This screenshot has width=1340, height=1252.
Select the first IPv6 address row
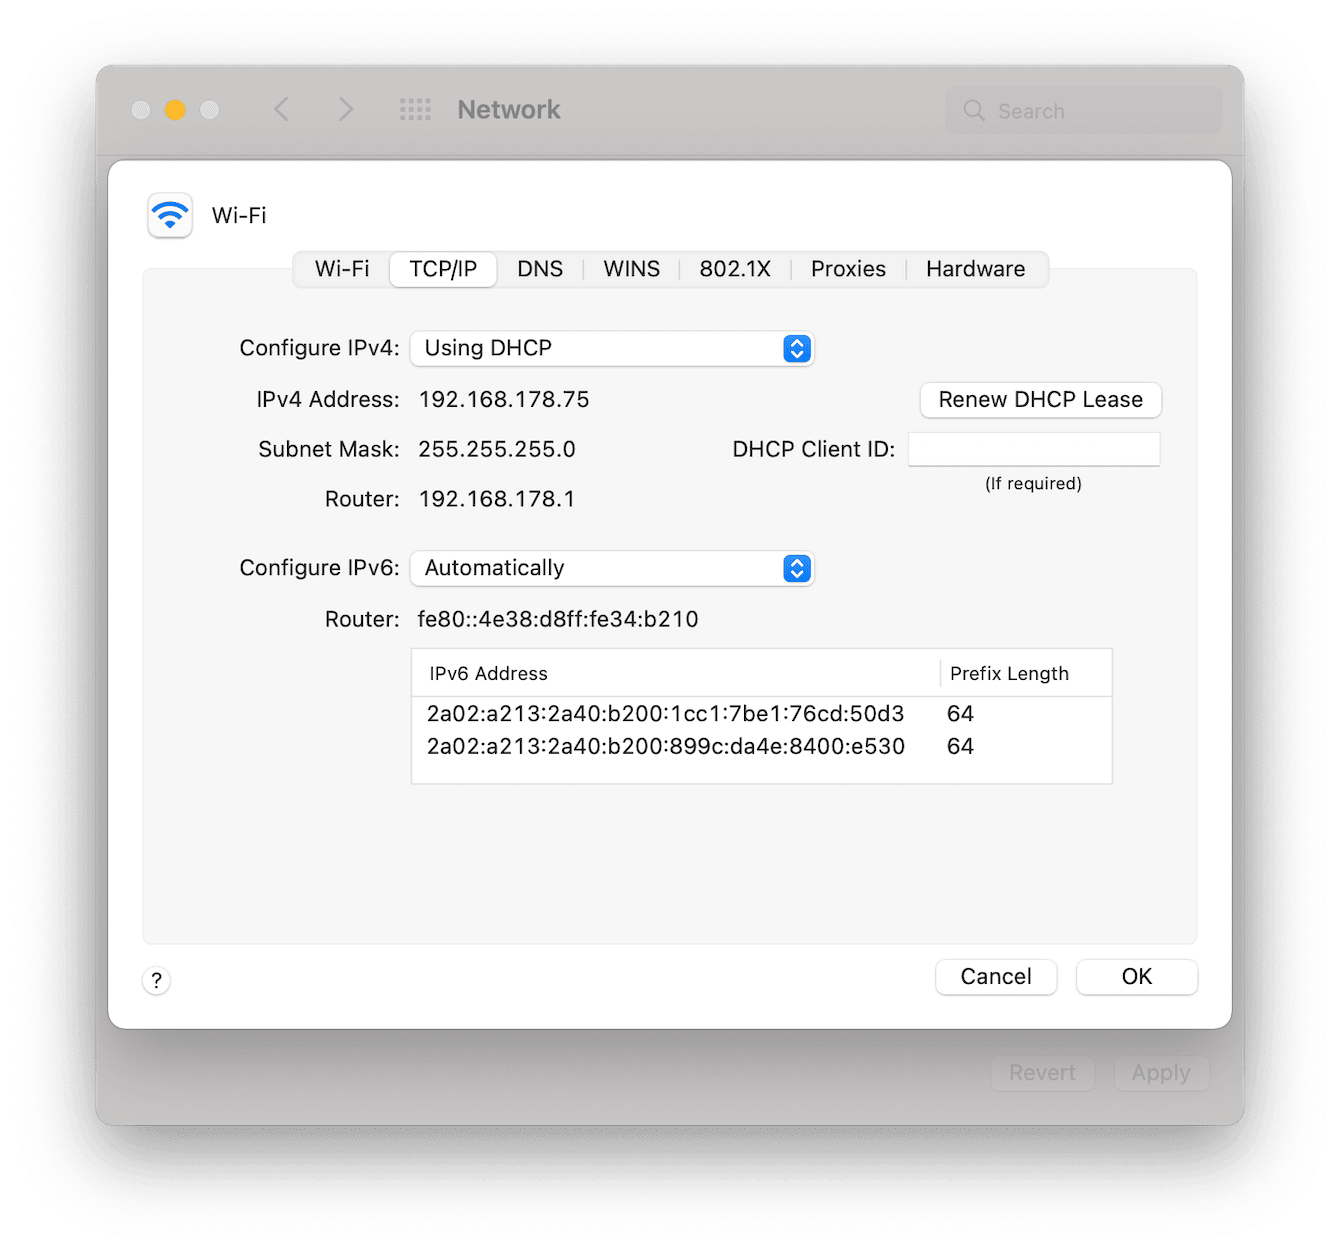pos(665,713)
